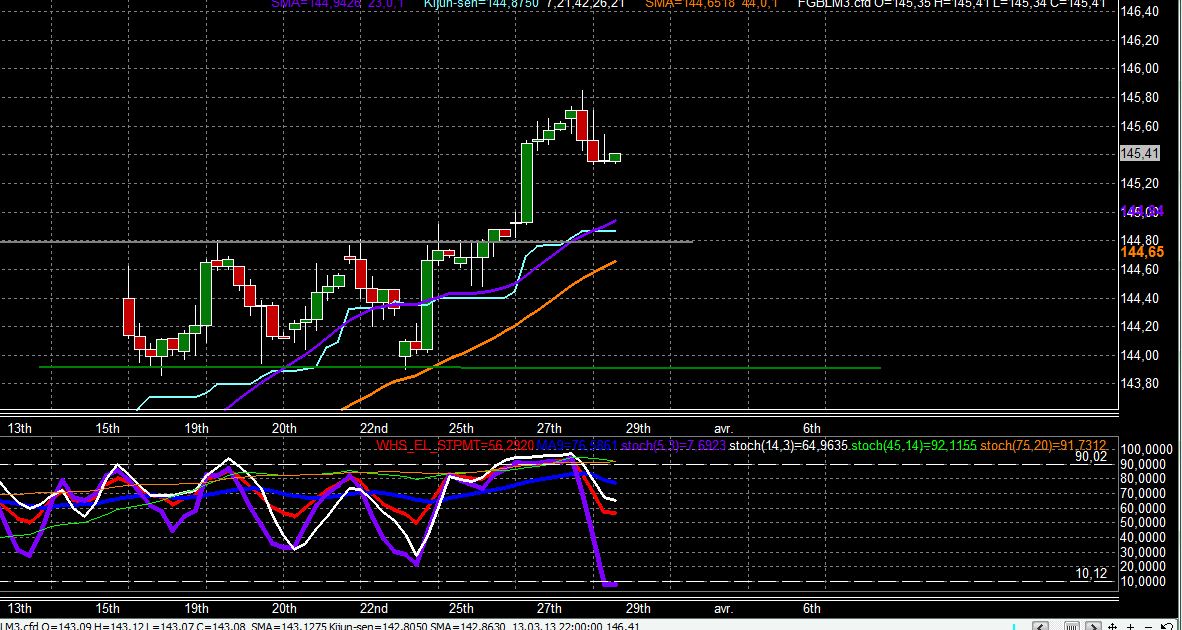
Task: Click the 100,0000 value on the indicator axis
Action: pyautogui.click(x=1147, y=450)
